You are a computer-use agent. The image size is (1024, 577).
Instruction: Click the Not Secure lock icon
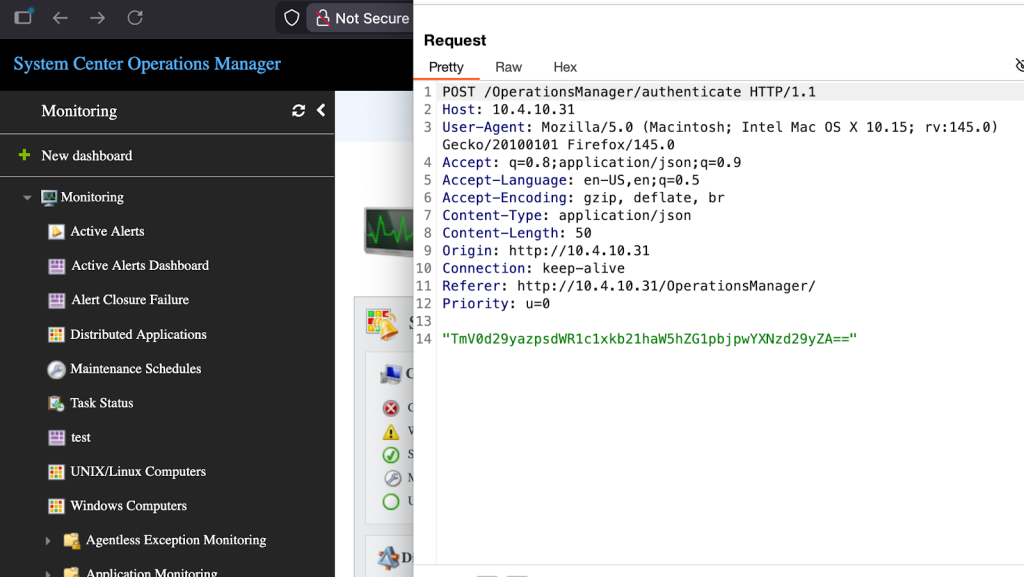(322, 18)
